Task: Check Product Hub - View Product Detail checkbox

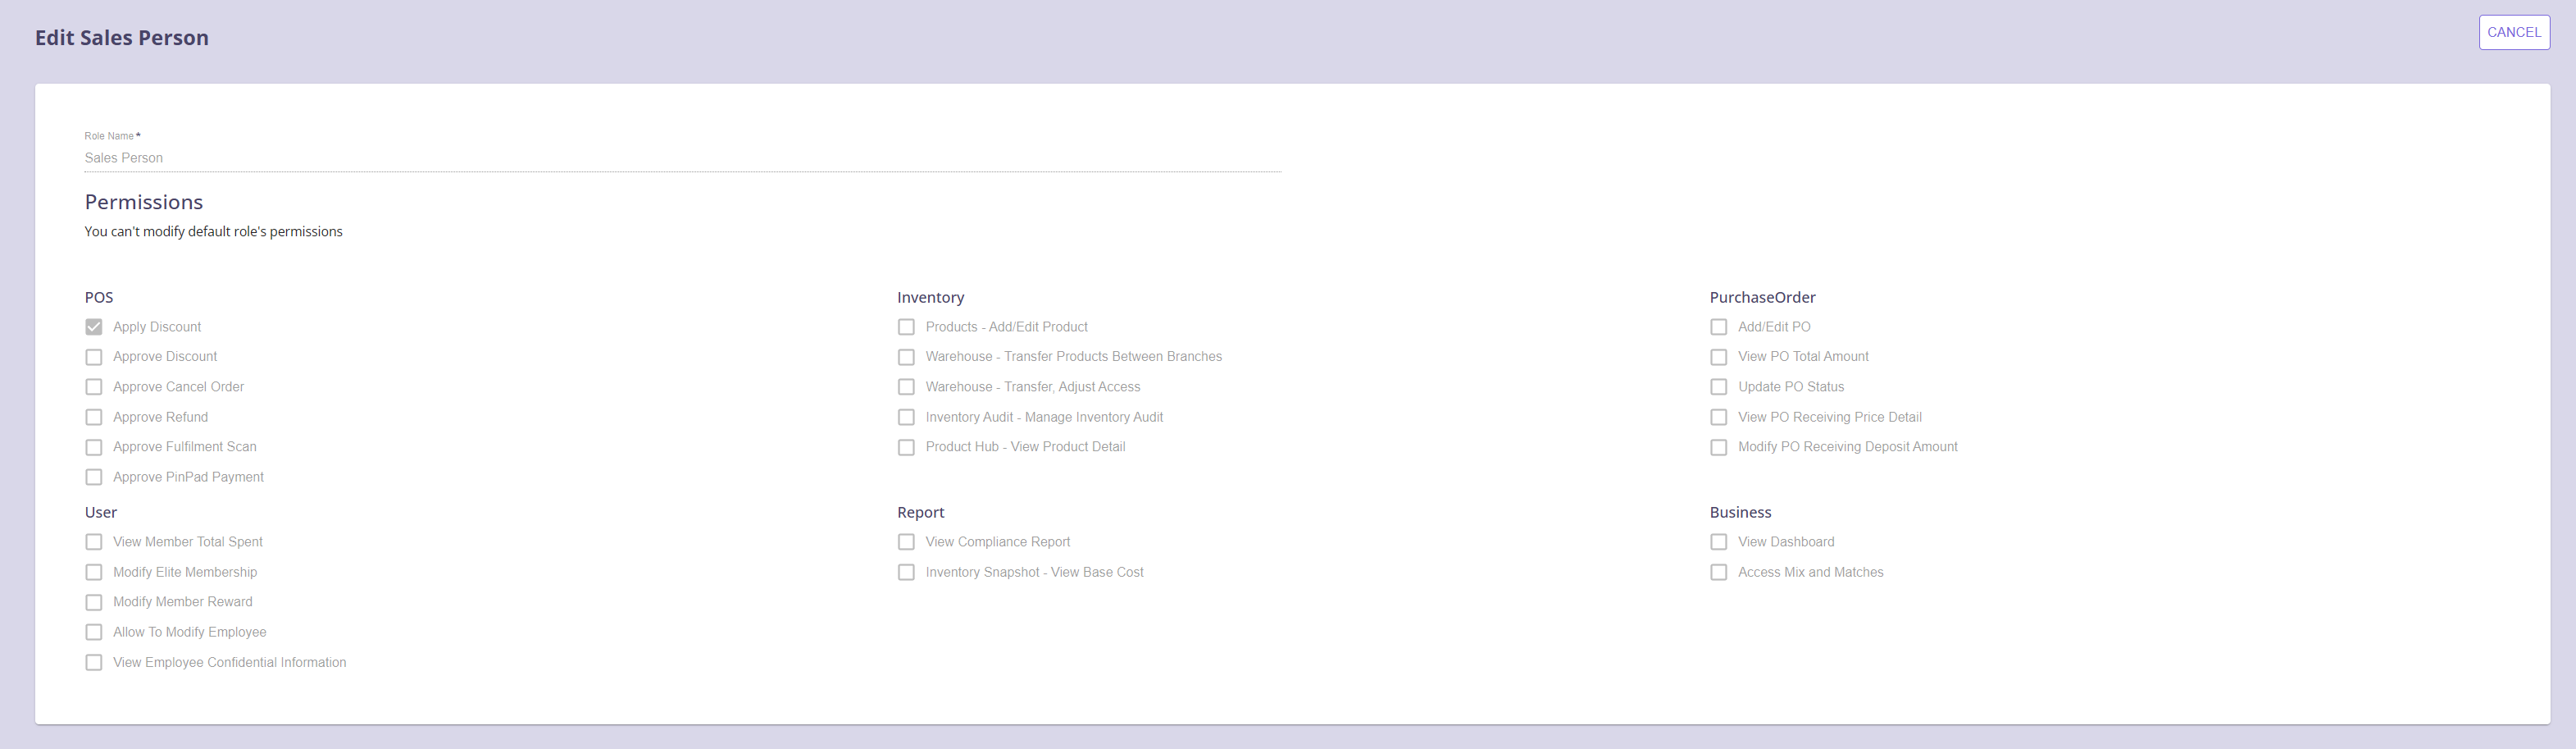Action: pos(906,447)
